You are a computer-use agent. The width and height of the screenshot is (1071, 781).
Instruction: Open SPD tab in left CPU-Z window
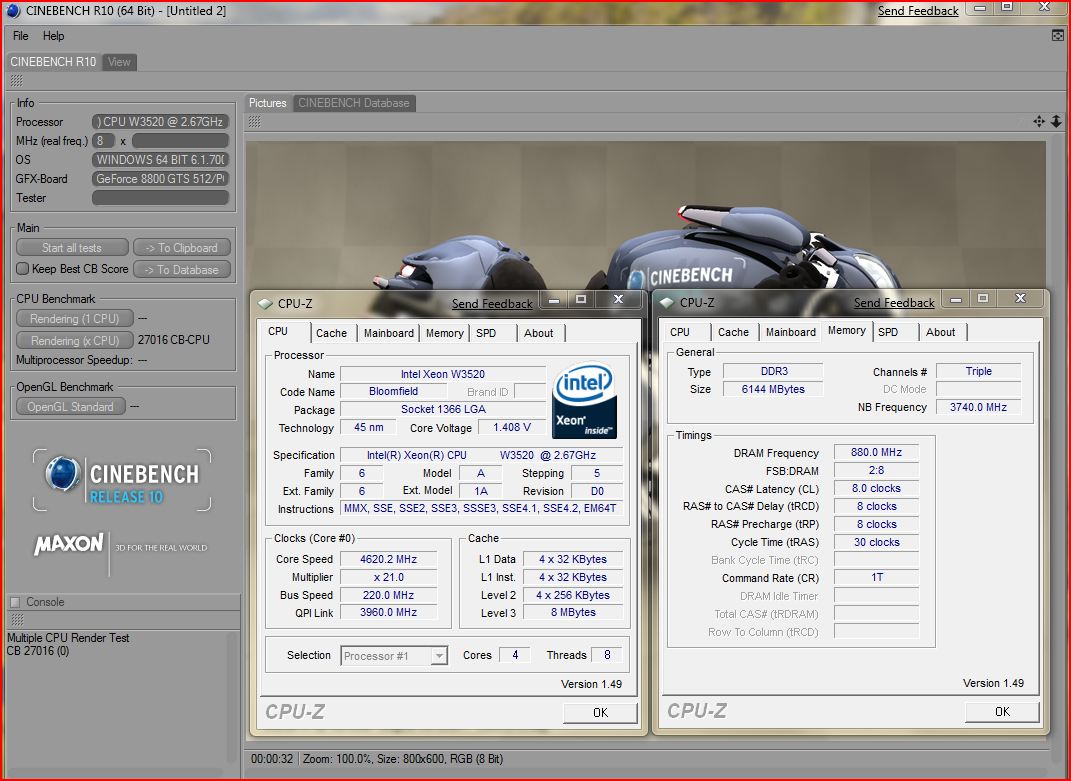click(486, 333)
